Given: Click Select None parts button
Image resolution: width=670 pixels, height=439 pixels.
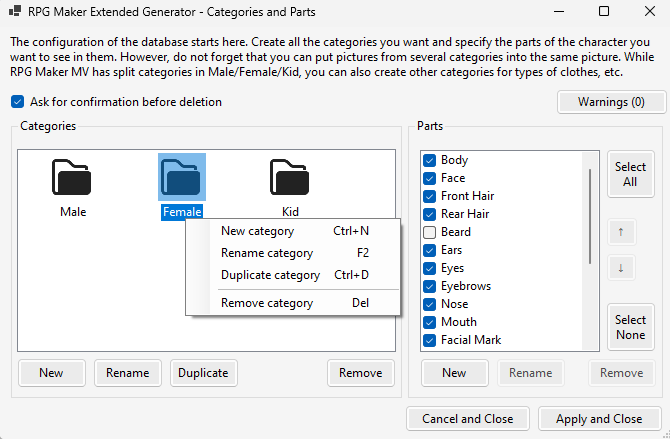Looking at the screenshot, I should pos(631,327).
